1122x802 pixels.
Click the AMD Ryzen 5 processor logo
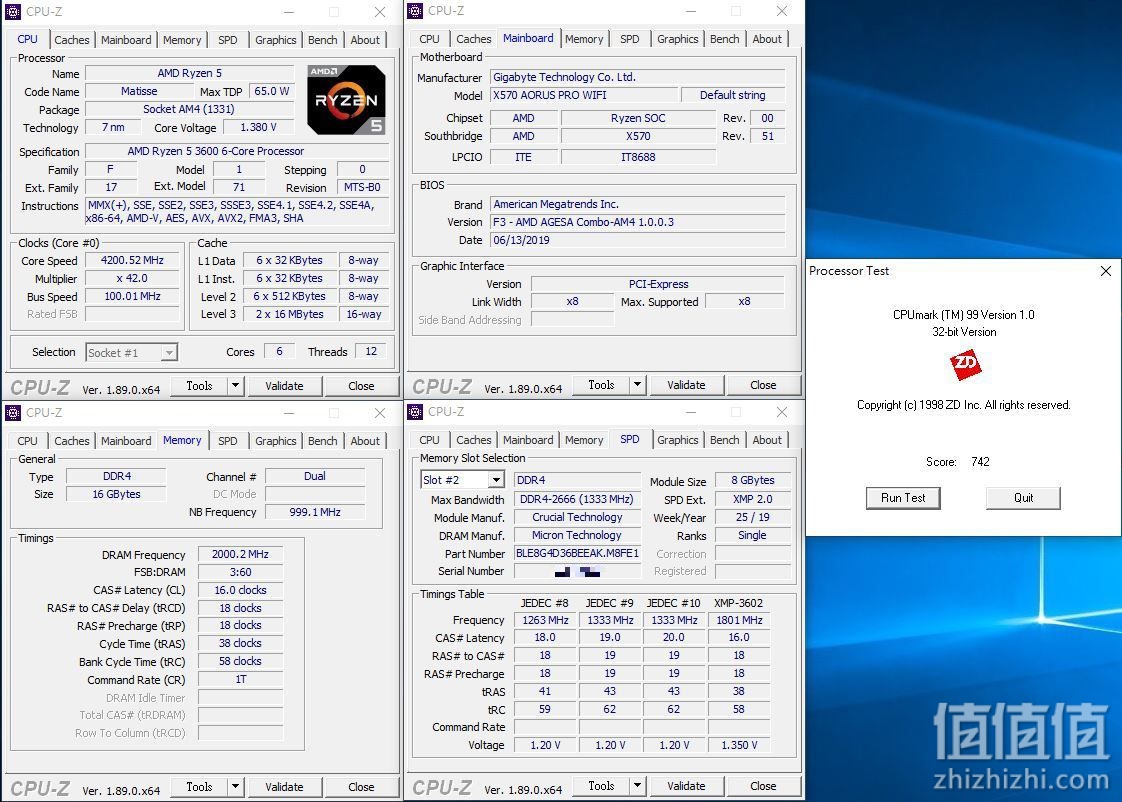(346, 100)
